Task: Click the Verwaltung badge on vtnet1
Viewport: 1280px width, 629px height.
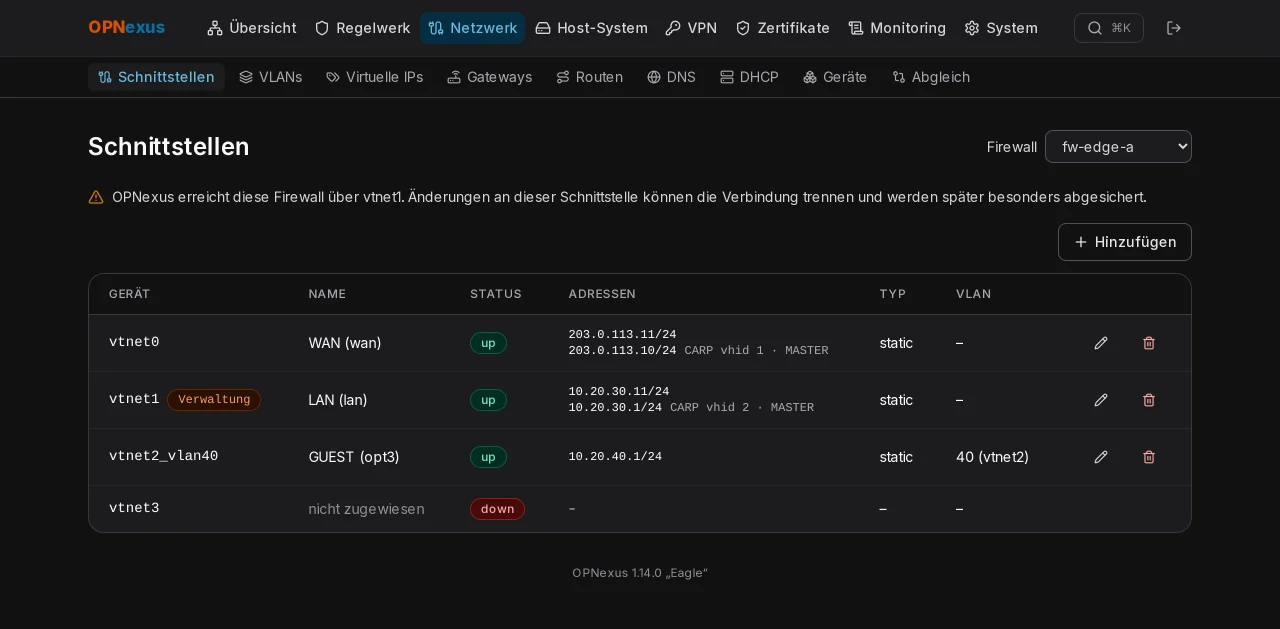Action: pyautogui.click(x=214, y=400)
